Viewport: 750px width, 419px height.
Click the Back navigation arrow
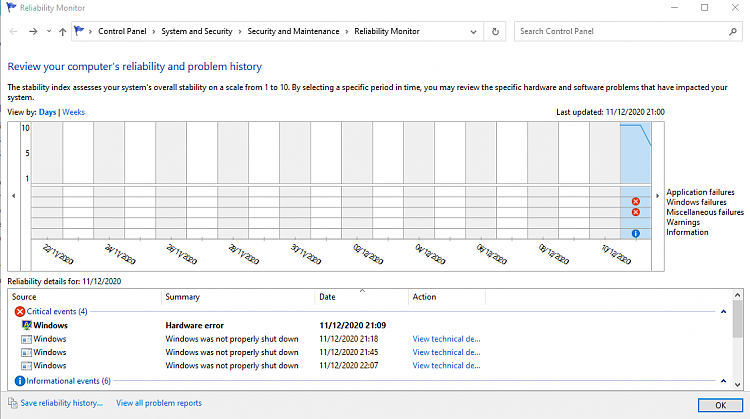pyautogui.click(x=14, y=32)
